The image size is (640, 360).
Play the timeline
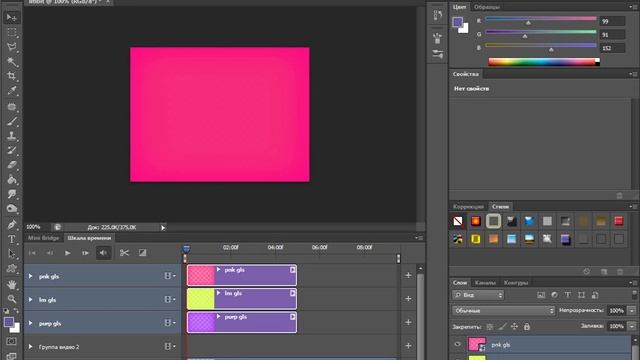pos(68,253)
